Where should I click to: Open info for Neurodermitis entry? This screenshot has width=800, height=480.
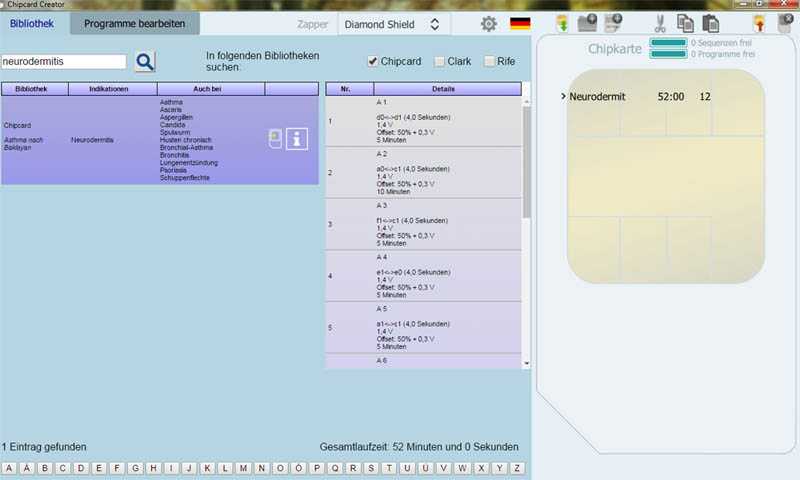click(297, 139)
